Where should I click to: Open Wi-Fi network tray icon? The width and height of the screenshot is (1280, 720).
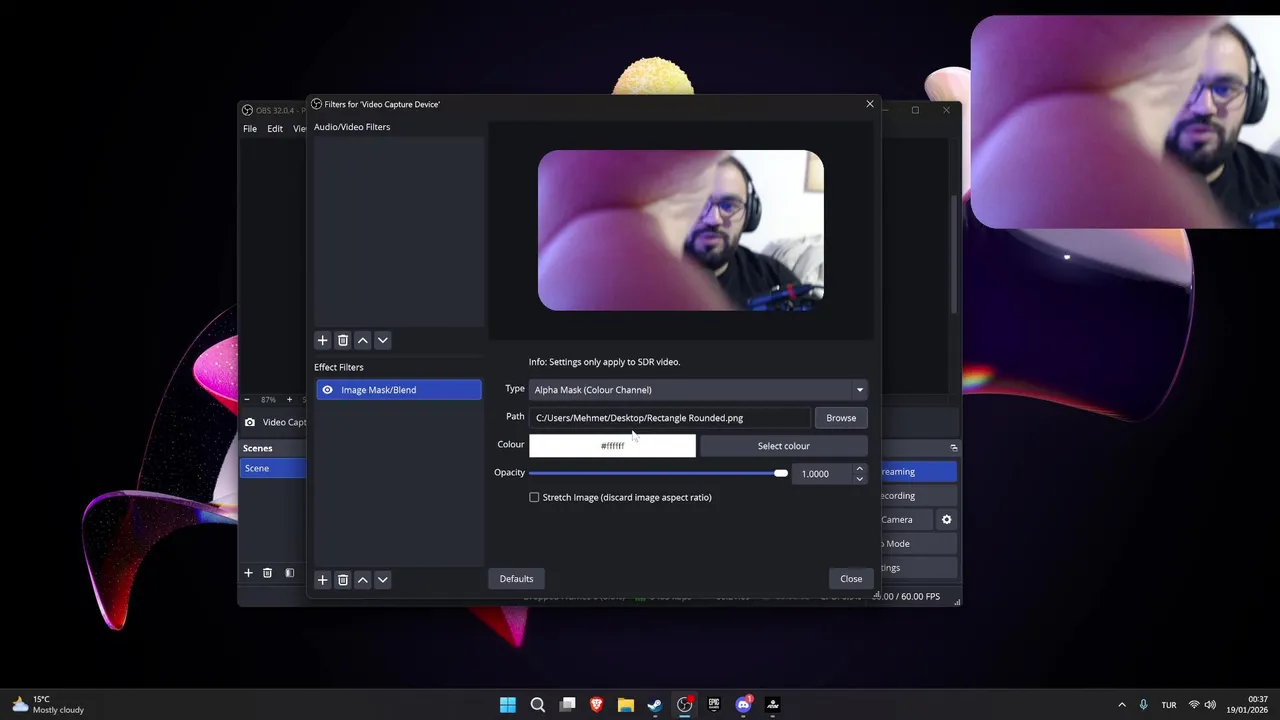[x=1194, y=705]
